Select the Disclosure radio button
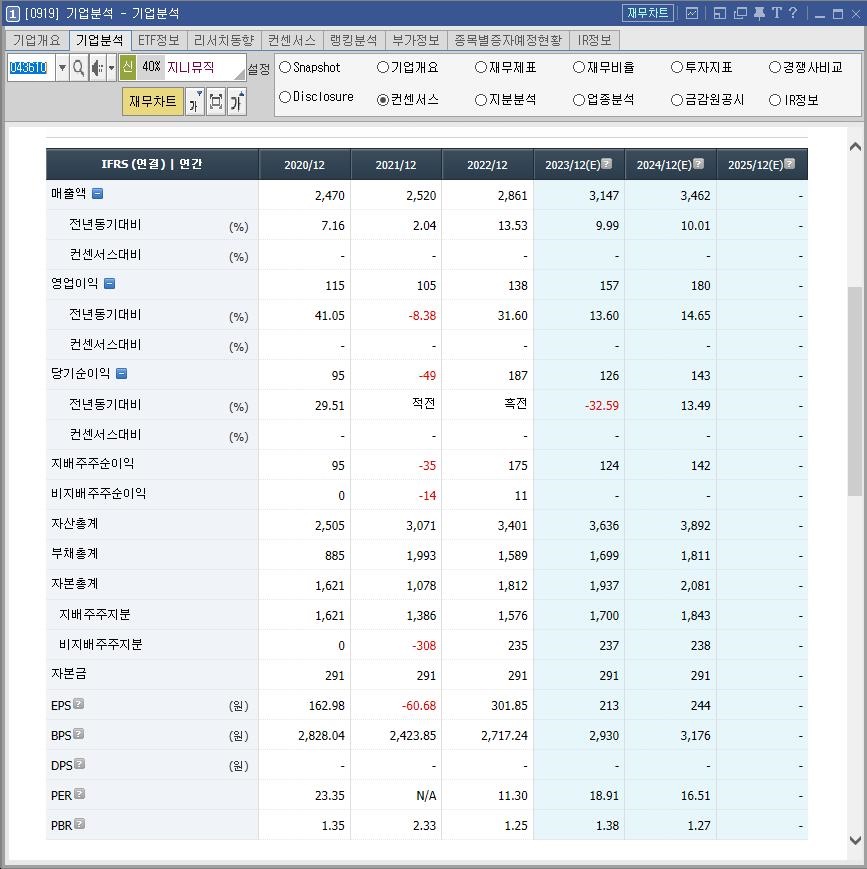This screenshot has width=867, height=869. pyautogui.click(x=285, y=97)
